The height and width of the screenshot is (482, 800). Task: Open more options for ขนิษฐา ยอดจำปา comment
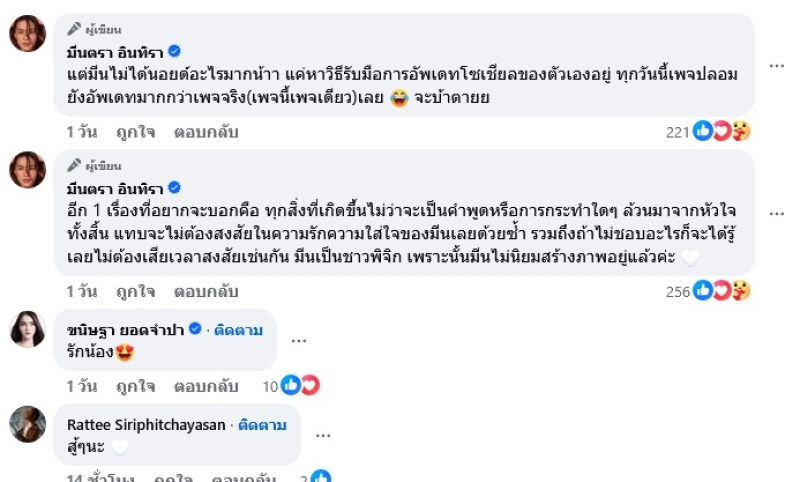click(x=299, y=340)
